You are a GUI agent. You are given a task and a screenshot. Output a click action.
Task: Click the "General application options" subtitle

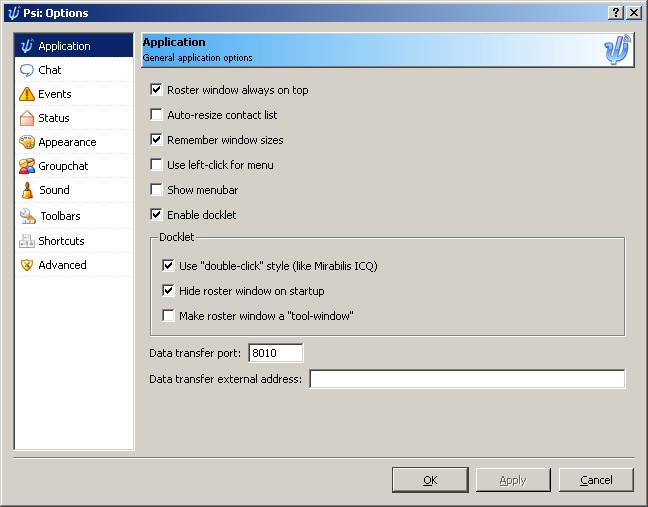point(198,58)
